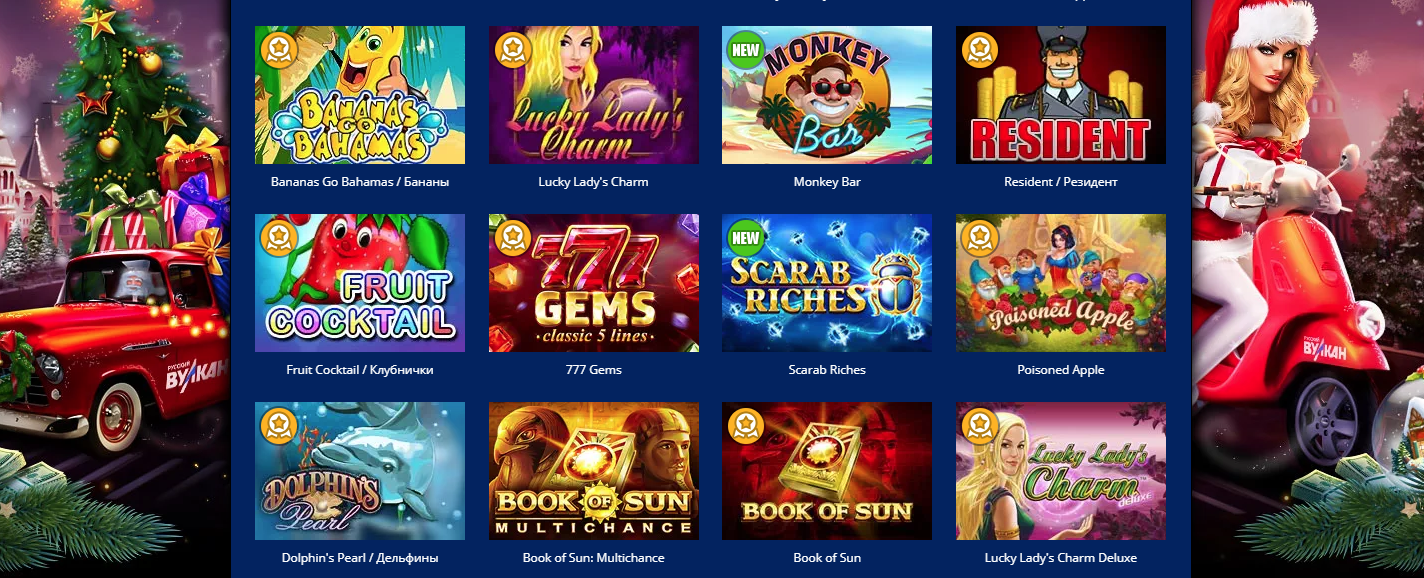Click the medal badge on Book of Sun

coord(746,425)
